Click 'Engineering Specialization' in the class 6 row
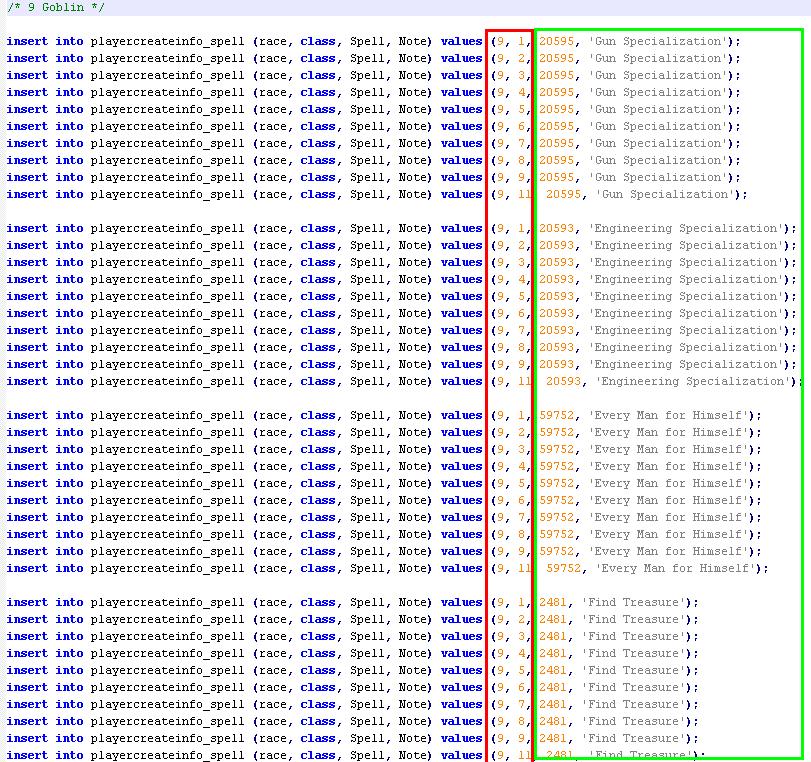This screenshot has width=811, height=762. (687, 313)
